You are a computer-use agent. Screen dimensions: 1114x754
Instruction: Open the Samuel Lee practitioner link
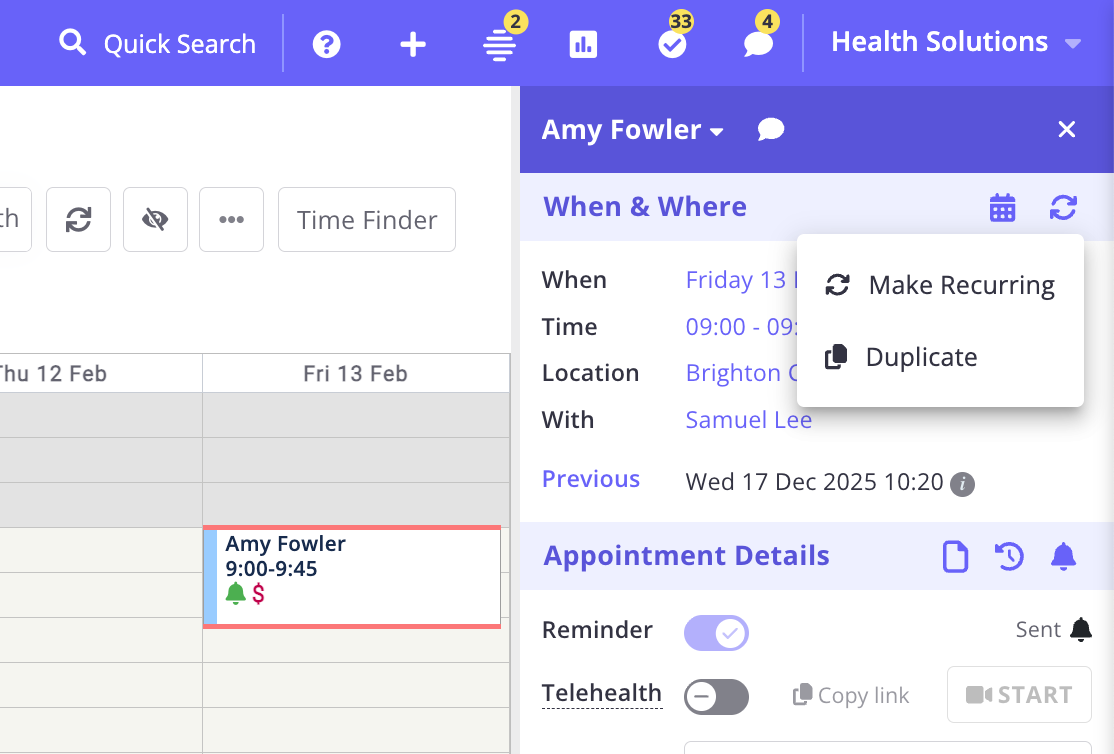point(748,420)
